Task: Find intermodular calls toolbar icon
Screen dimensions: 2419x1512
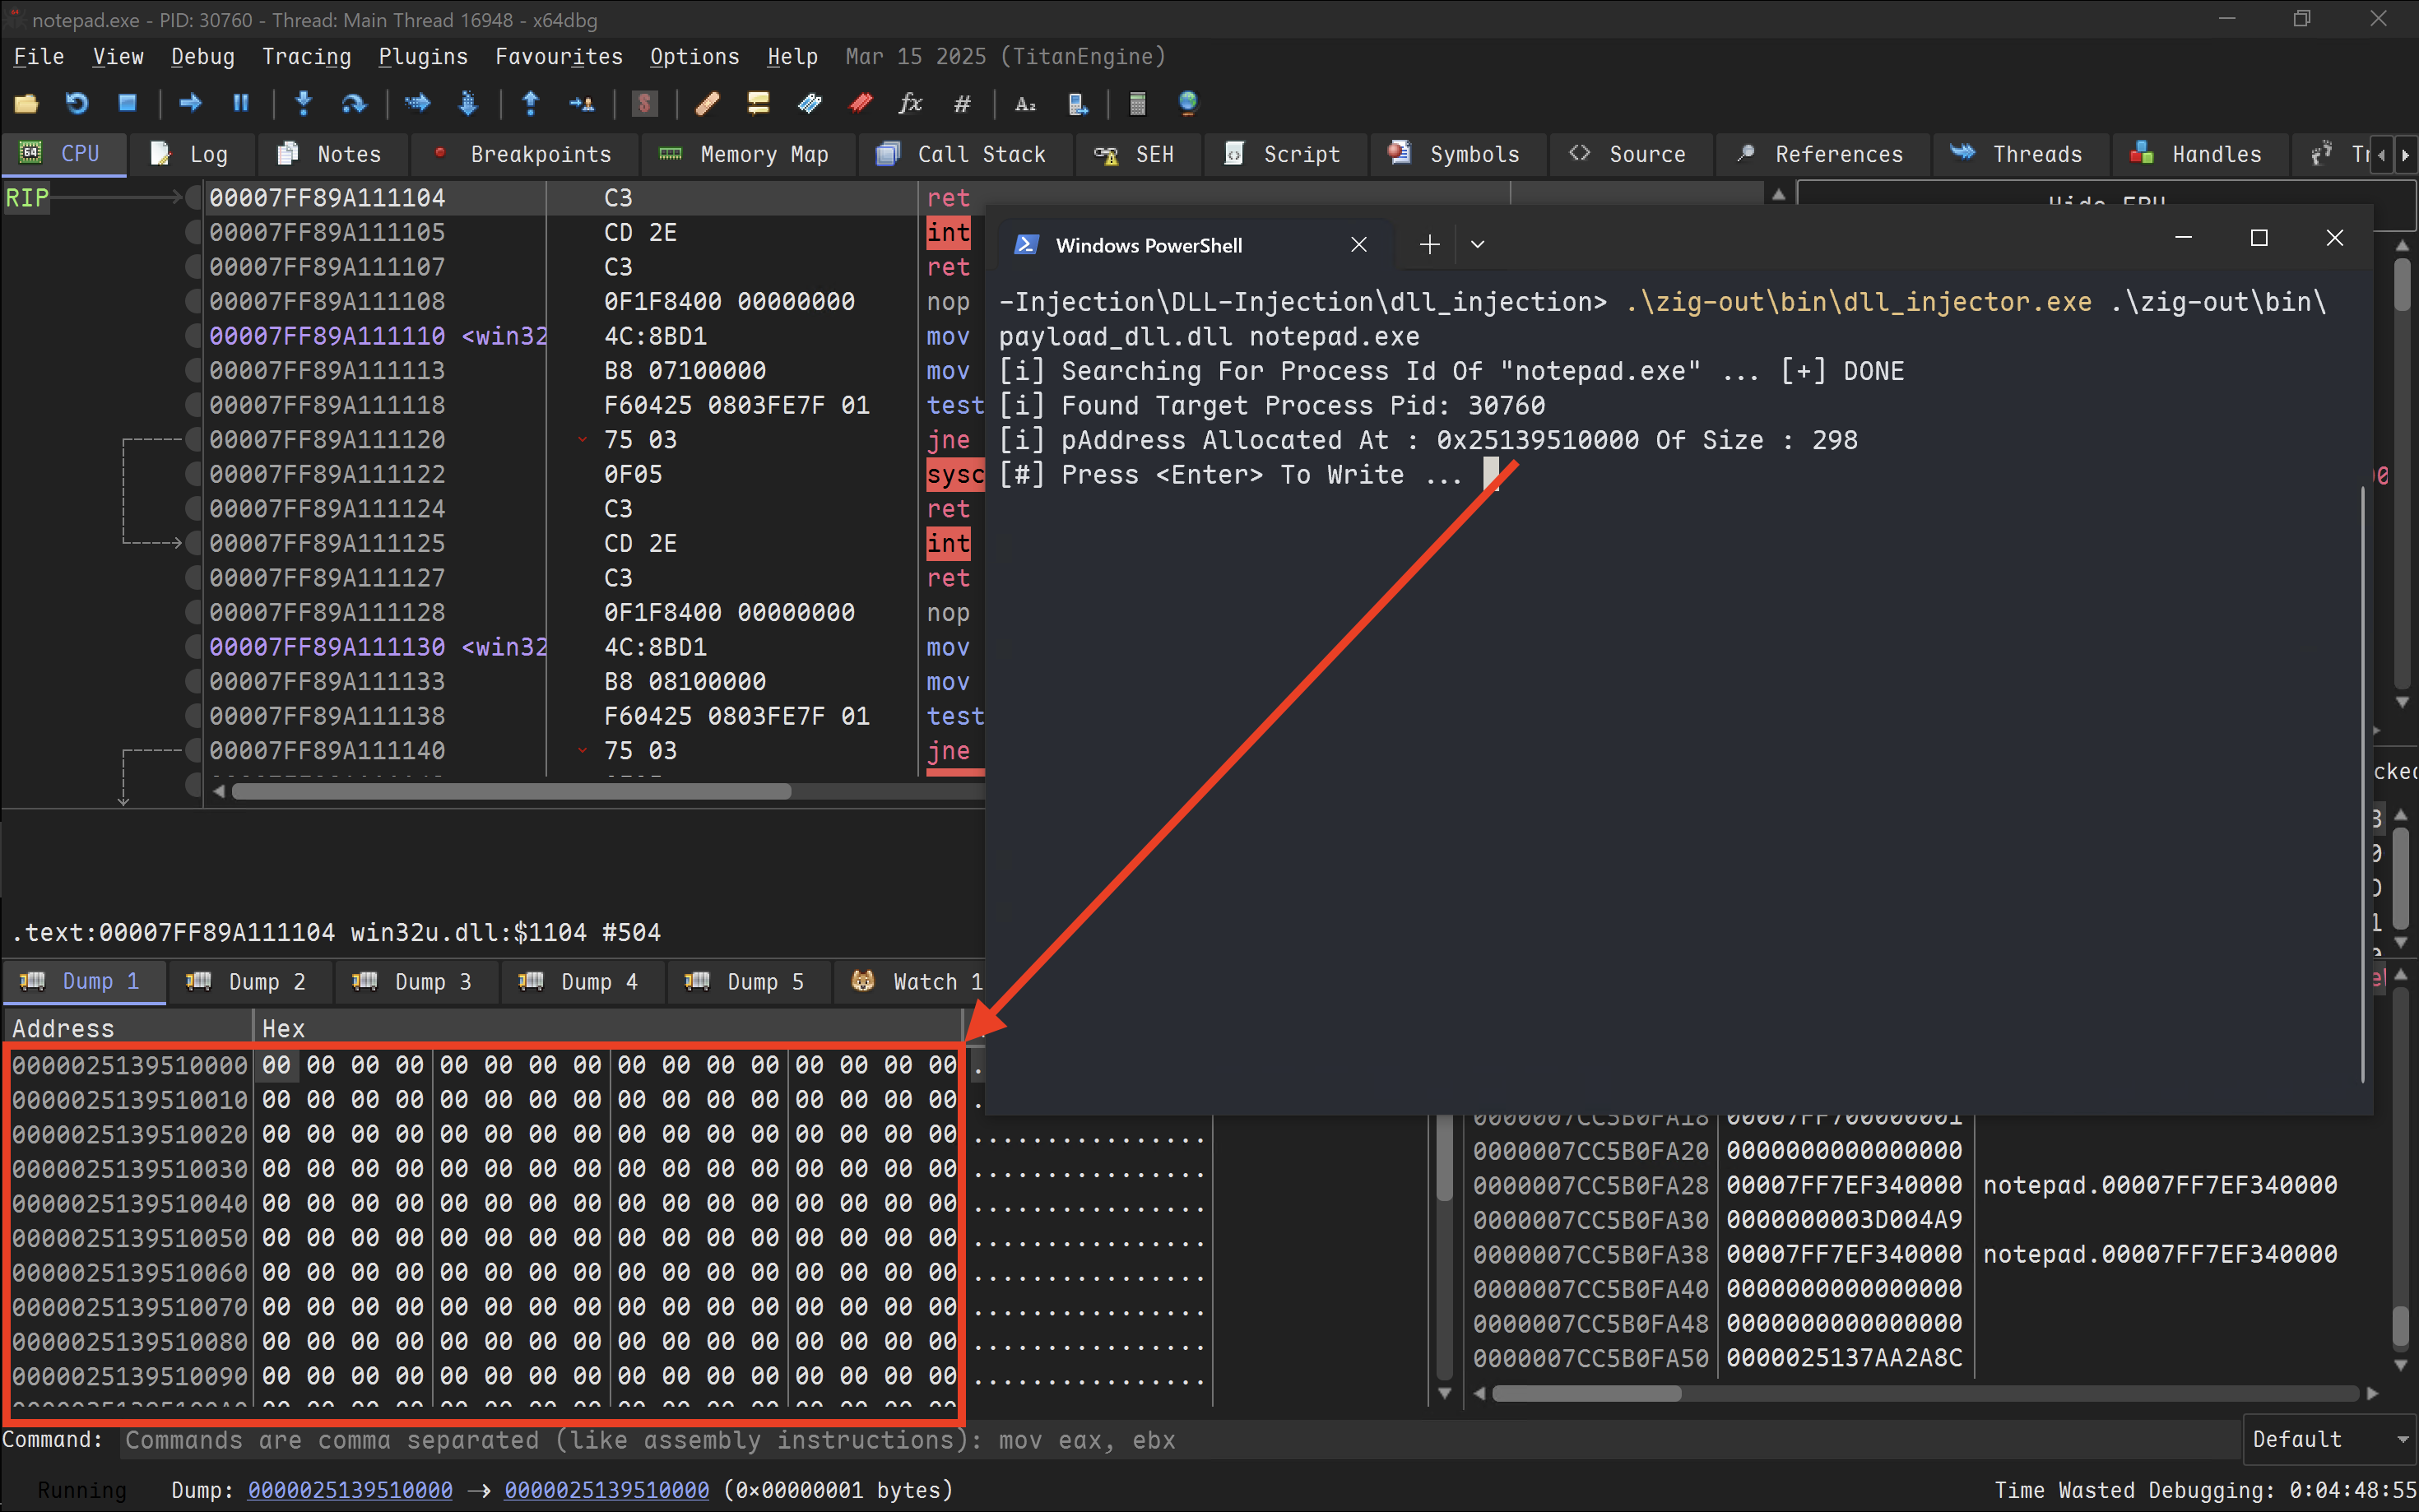Action: point(1077,103)
